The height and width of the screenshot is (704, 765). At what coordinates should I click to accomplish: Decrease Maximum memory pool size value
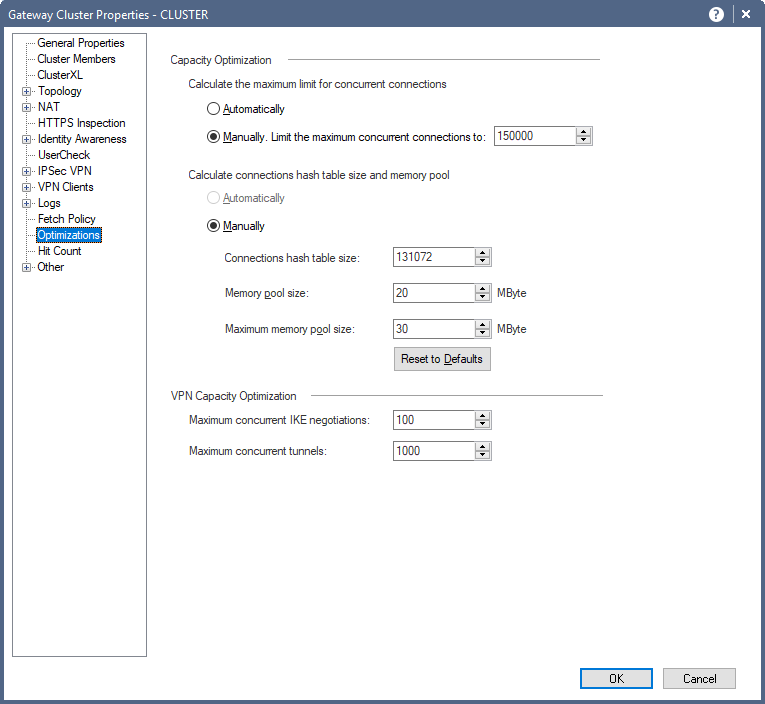[x=483, y=334]
